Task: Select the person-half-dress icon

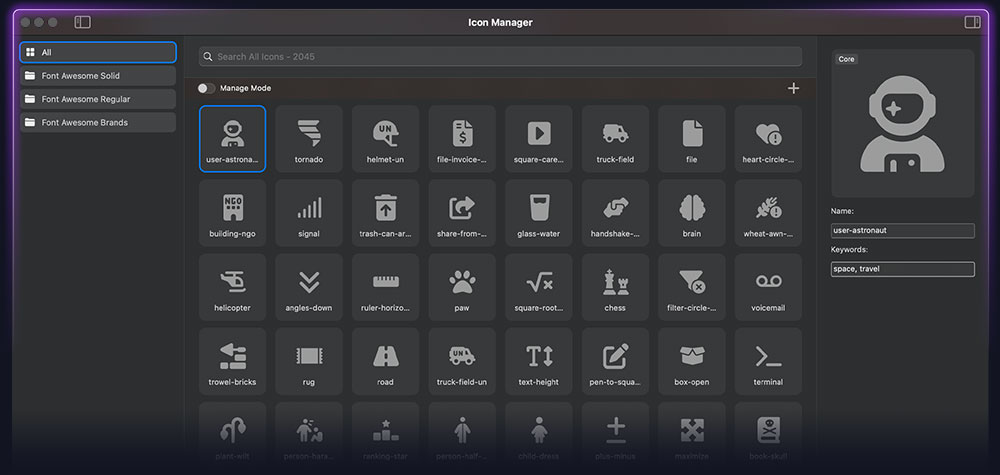Action: tap(462, 435)
